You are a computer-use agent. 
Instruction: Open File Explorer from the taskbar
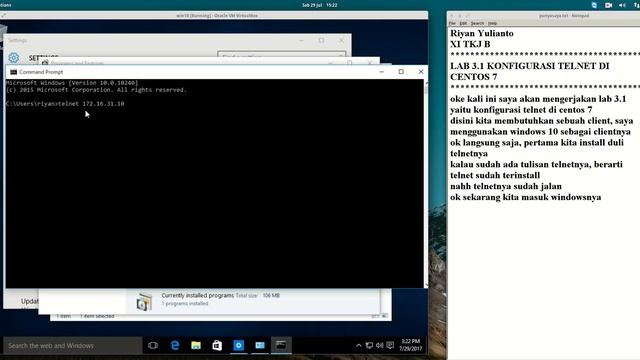(196, 345)
